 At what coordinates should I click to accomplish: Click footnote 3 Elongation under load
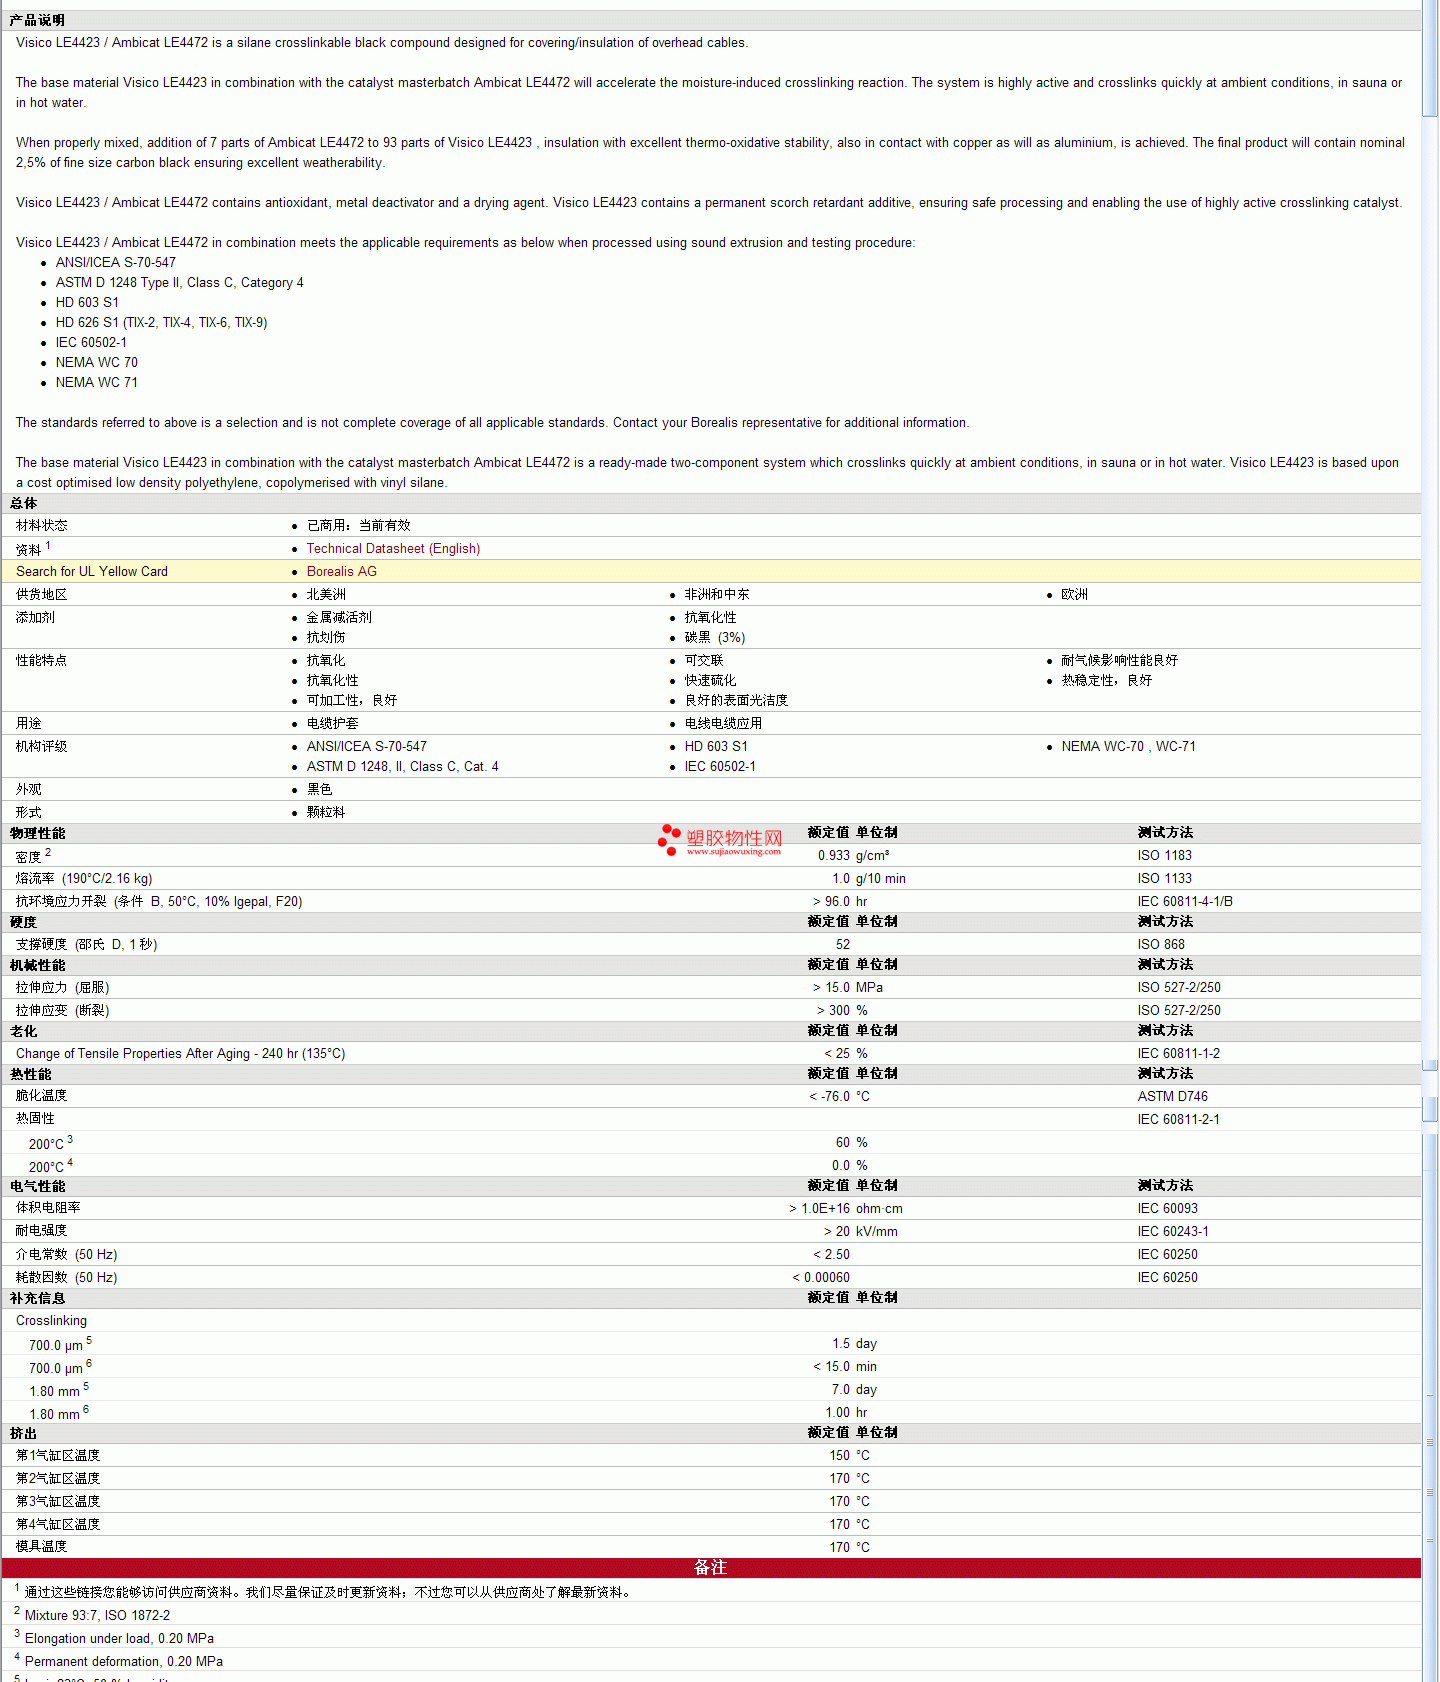click(114, 1638)
